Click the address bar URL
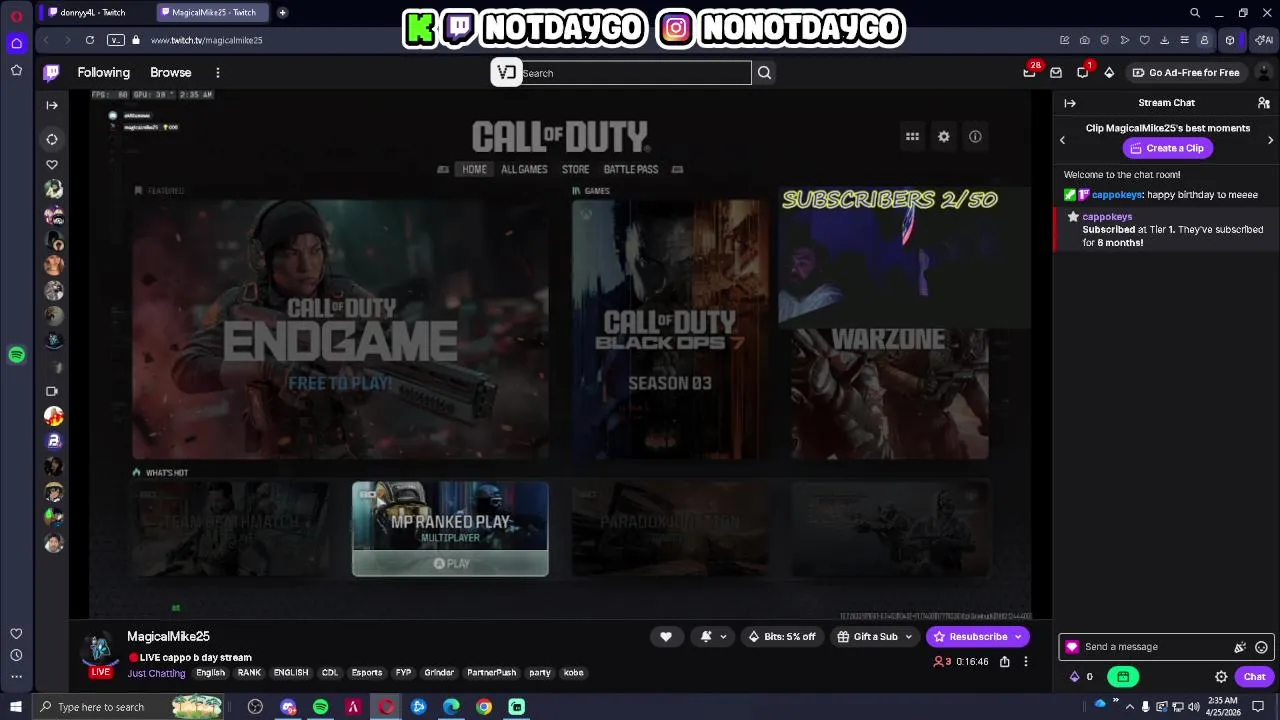1280x720 pixels. [206, 40]
